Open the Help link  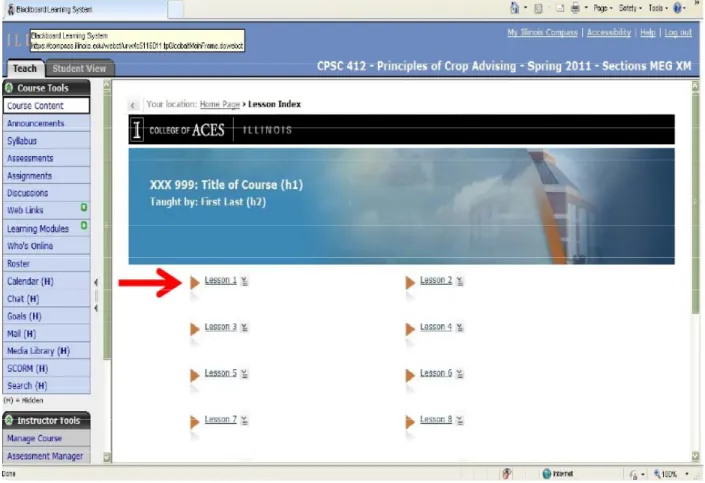point(647,32)
